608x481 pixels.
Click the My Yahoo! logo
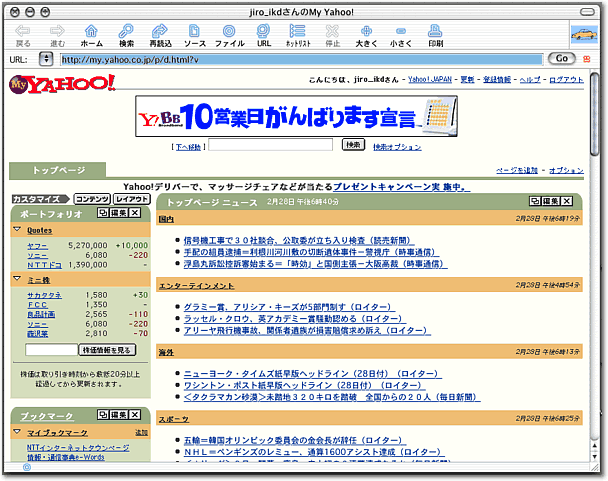point(62,84)
